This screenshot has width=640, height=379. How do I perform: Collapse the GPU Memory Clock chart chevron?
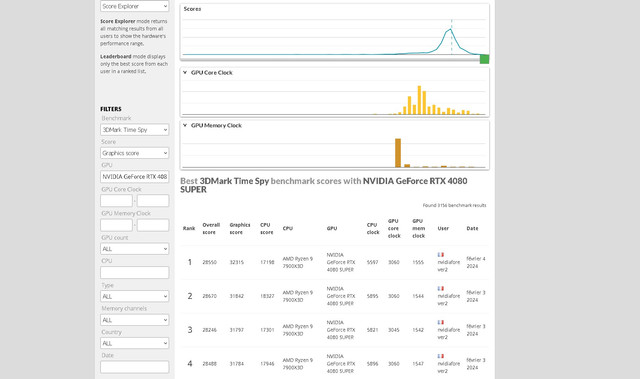tap(185, 125)
